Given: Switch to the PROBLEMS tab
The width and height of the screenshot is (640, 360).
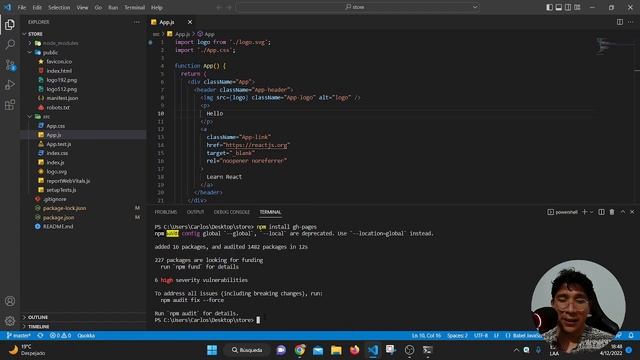Looking at the screenshot, I should [x=166, y=212].
